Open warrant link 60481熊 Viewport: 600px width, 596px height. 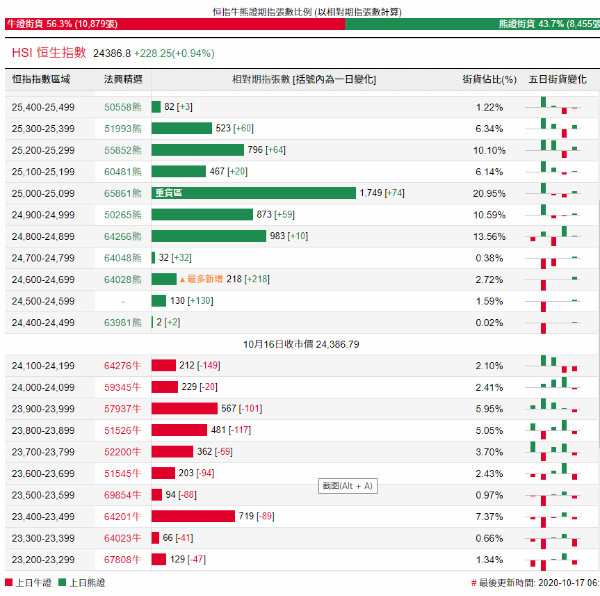tap(122, 172)
